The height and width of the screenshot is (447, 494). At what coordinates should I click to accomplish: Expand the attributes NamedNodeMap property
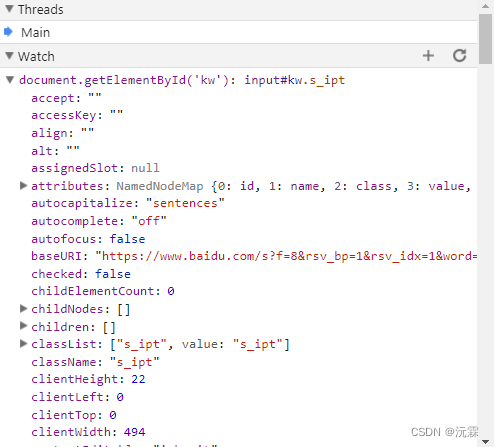tap(23, 186)
